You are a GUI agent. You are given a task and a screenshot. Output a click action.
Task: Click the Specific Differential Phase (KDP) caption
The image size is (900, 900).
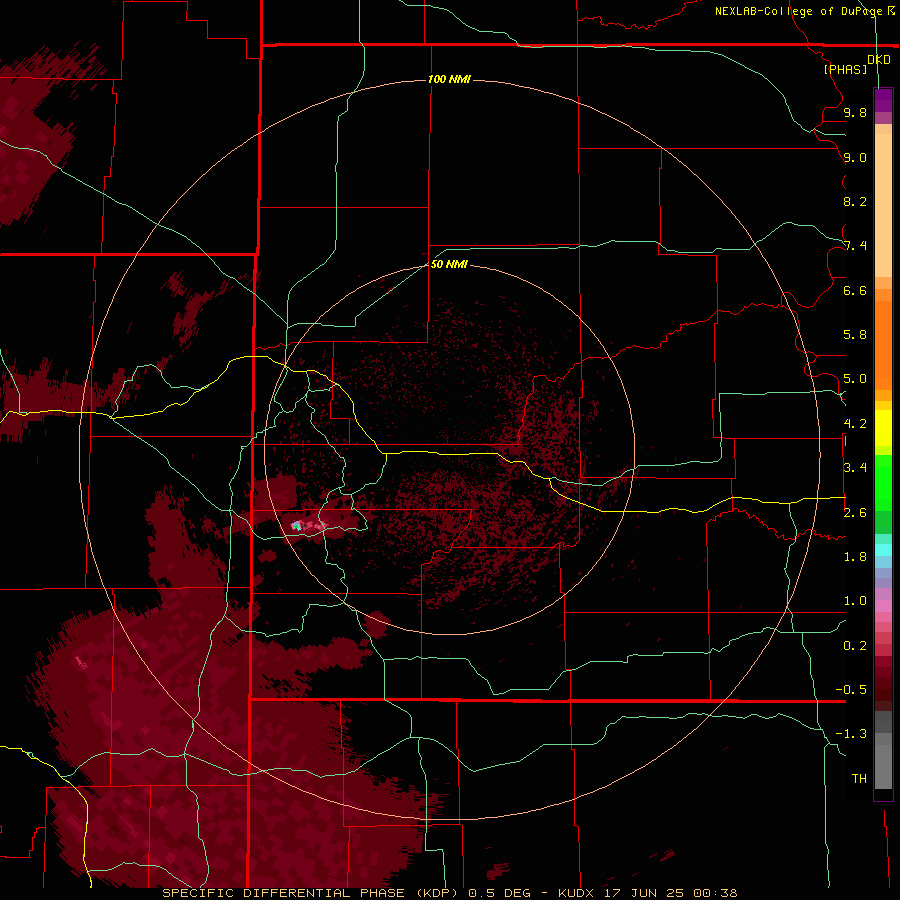click(x=311, y=893)
